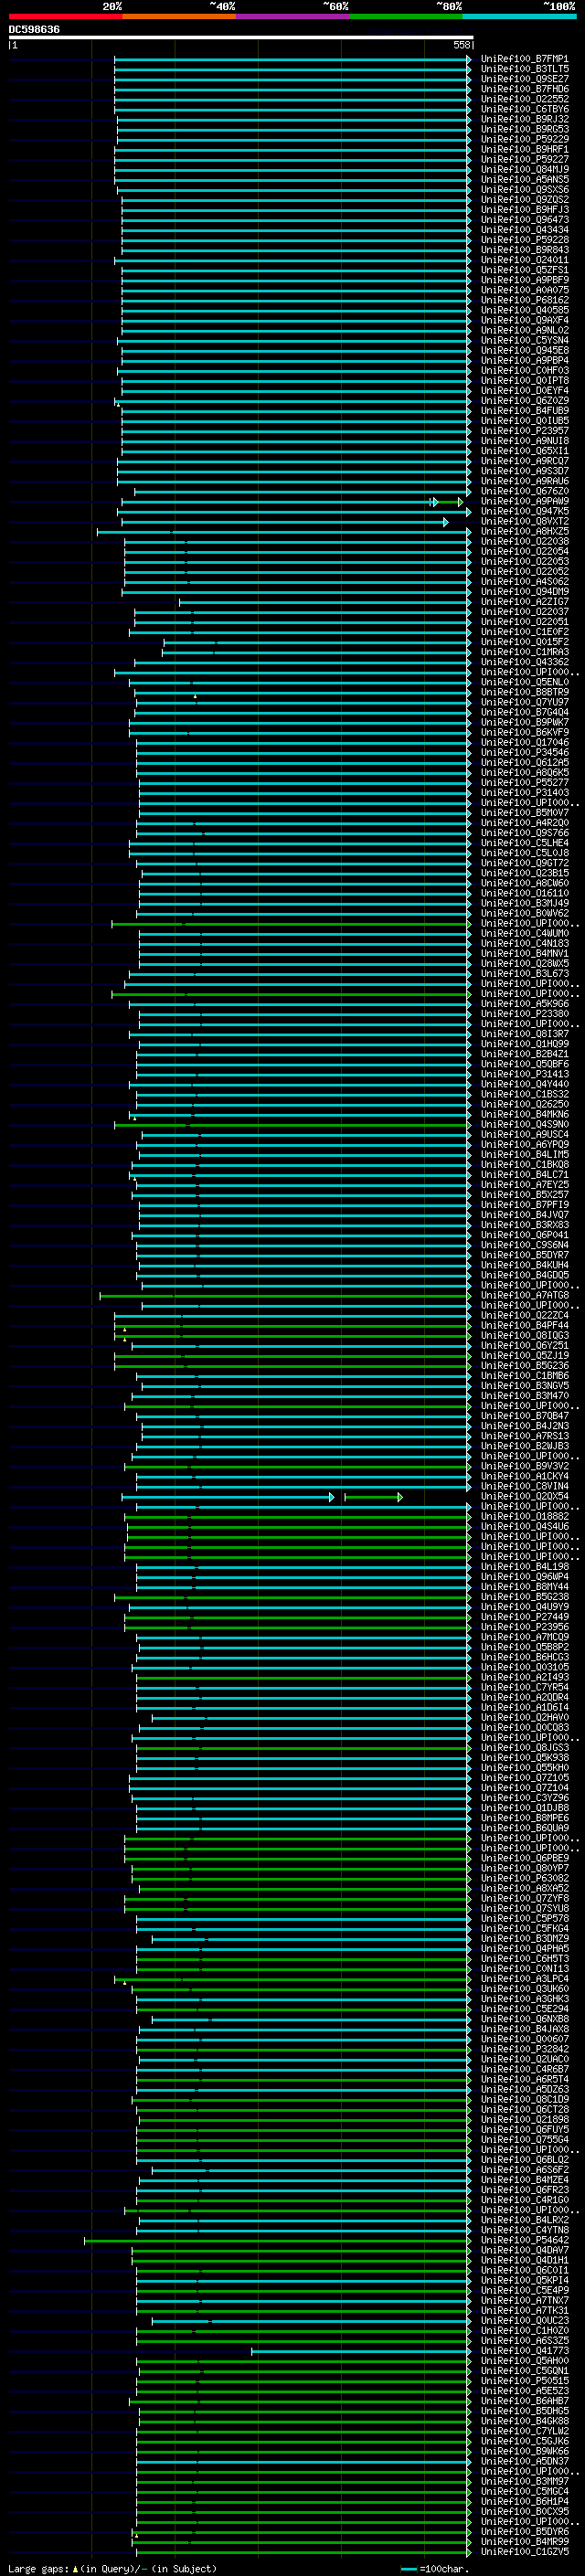Viewport: 585px width, 2576px height.
Task: Open hit UniRef100_Q9SE27
Action: pyautogui.click(x=524, y=79)
